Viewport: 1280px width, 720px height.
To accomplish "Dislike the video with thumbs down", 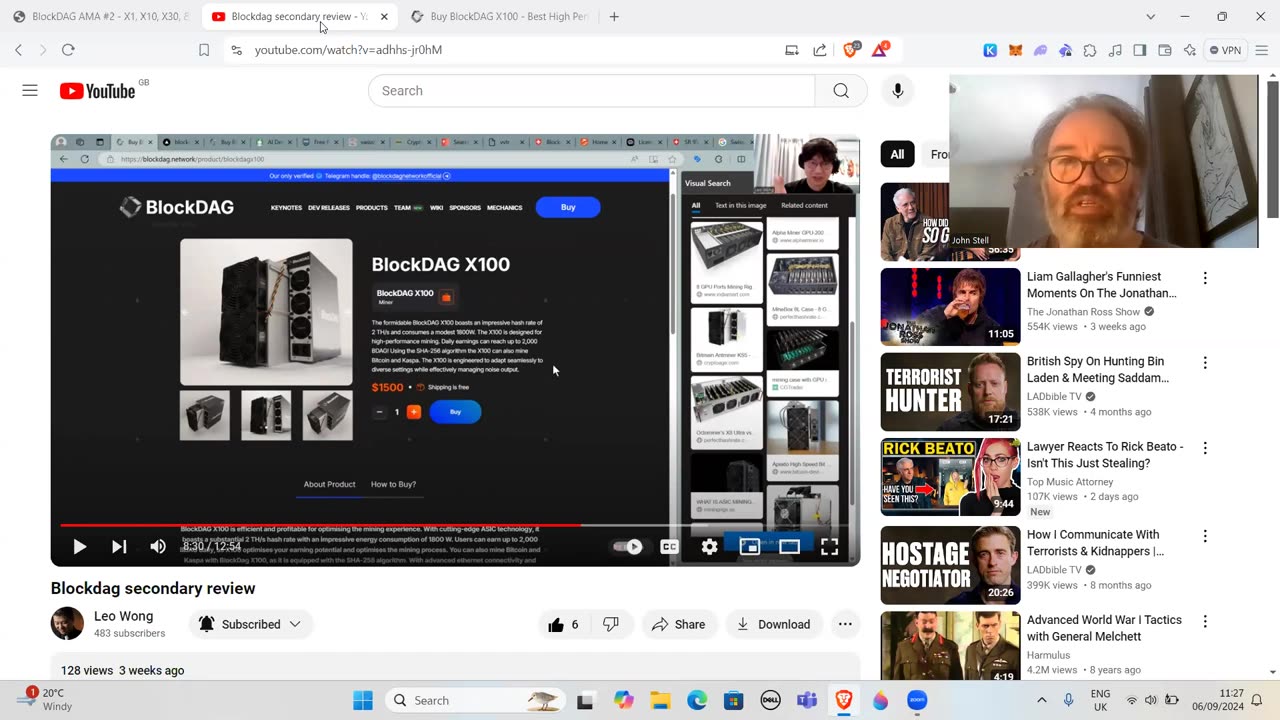I will tap(611, 624).
